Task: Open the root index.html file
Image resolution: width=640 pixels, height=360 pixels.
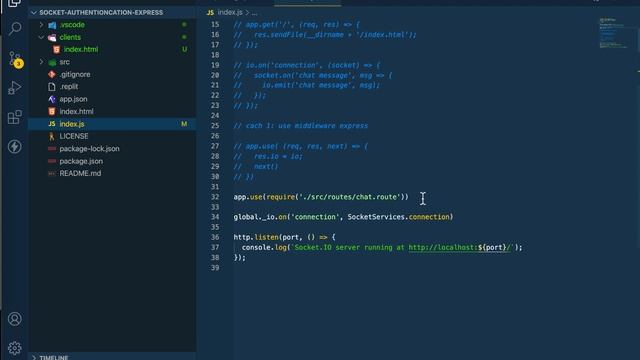Action: pyautogui.click(x=76, y=111)
